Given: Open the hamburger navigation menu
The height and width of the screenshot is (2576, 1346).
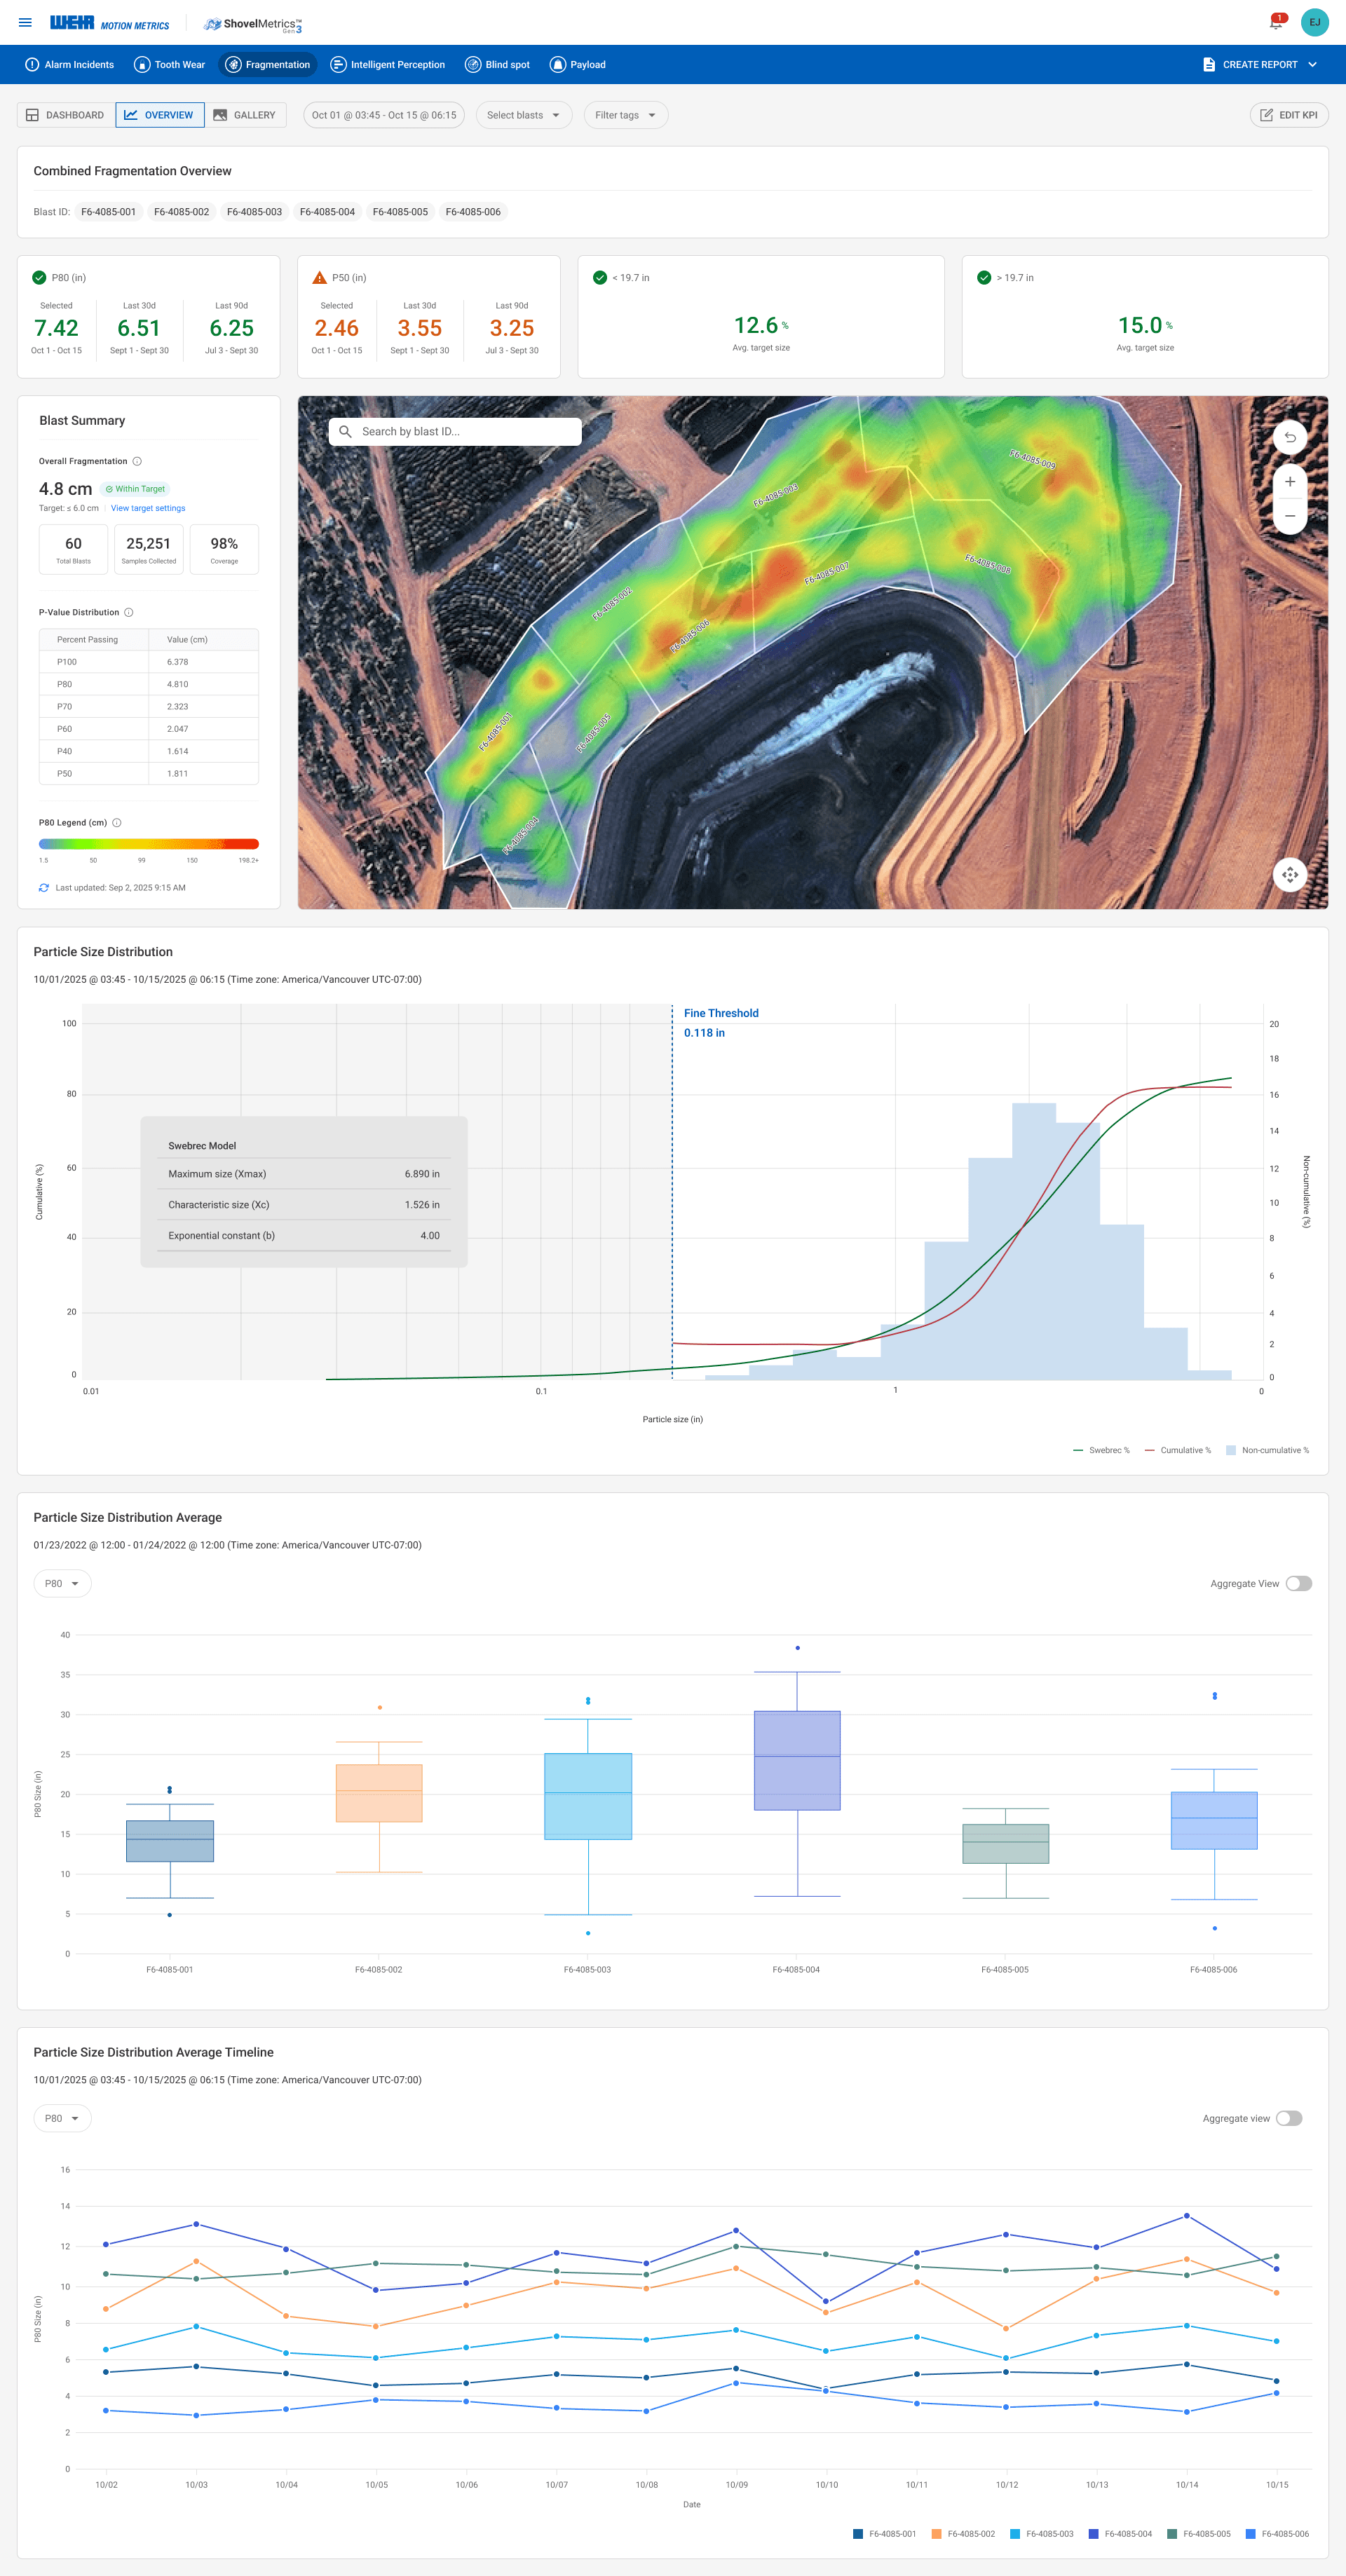Looking at the screenshot, I should 25,22.
